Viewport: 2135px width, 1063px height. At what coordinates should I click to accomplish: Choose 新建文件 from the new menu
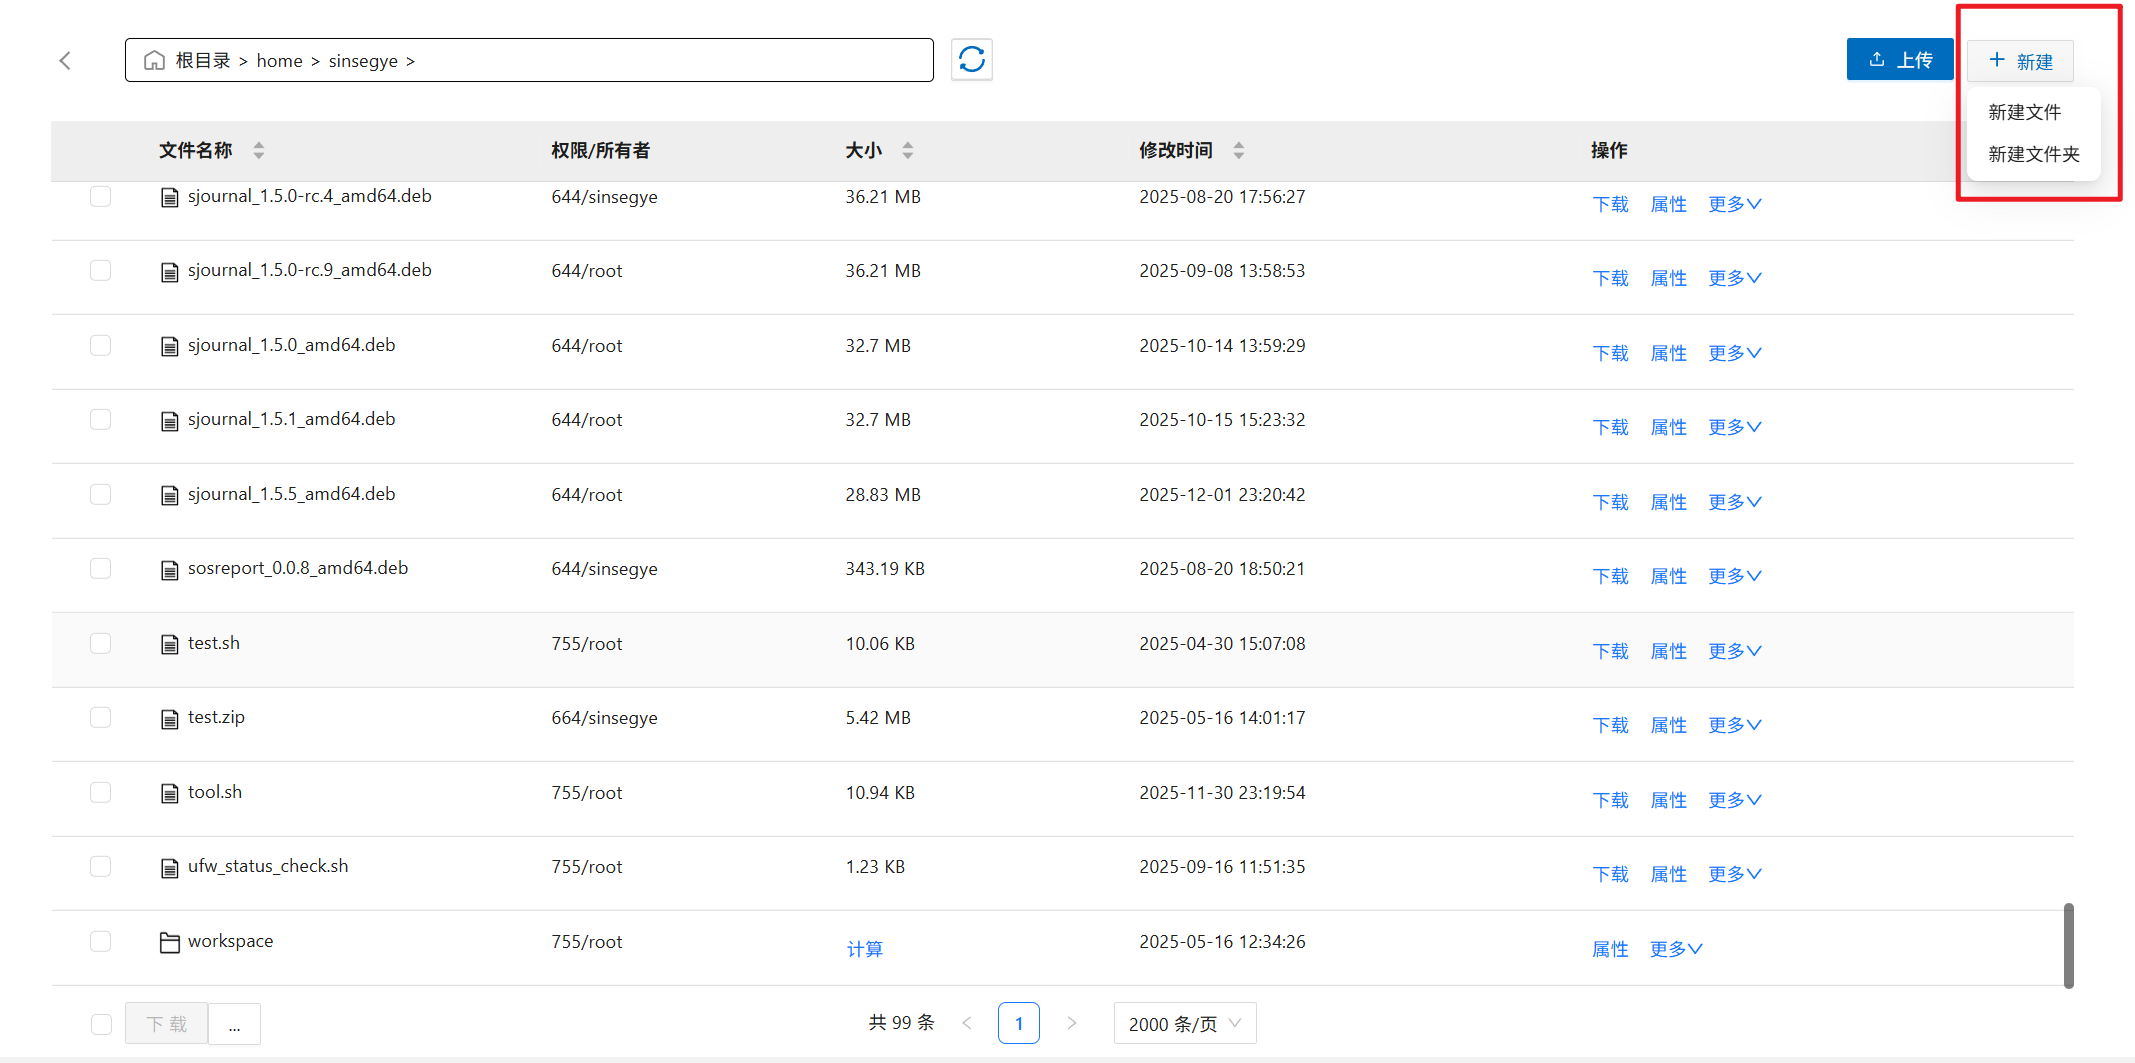pos(2024,112)
